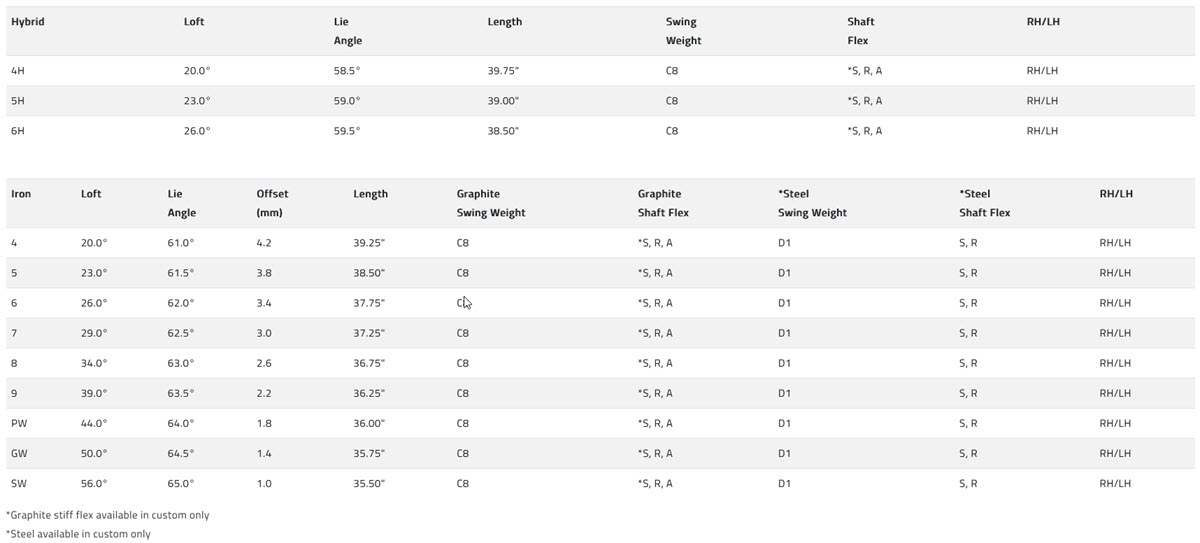Click the Offset (mm) column header
The width and height of the screenshot is (1200, 543).
pyautogui.click(x=272, y=203)
